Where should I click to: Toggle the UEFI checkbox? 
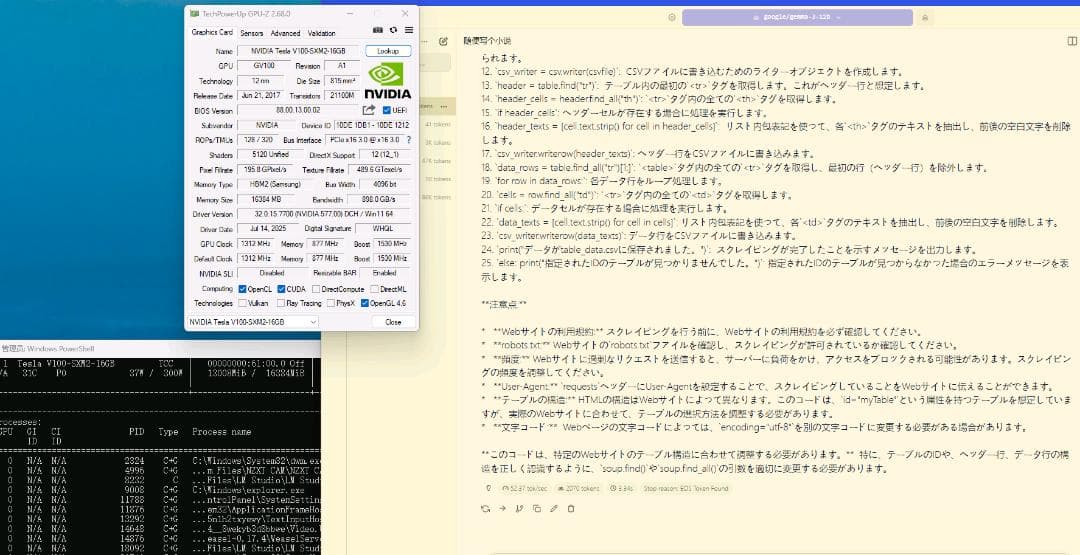click(x=386, y=110)
